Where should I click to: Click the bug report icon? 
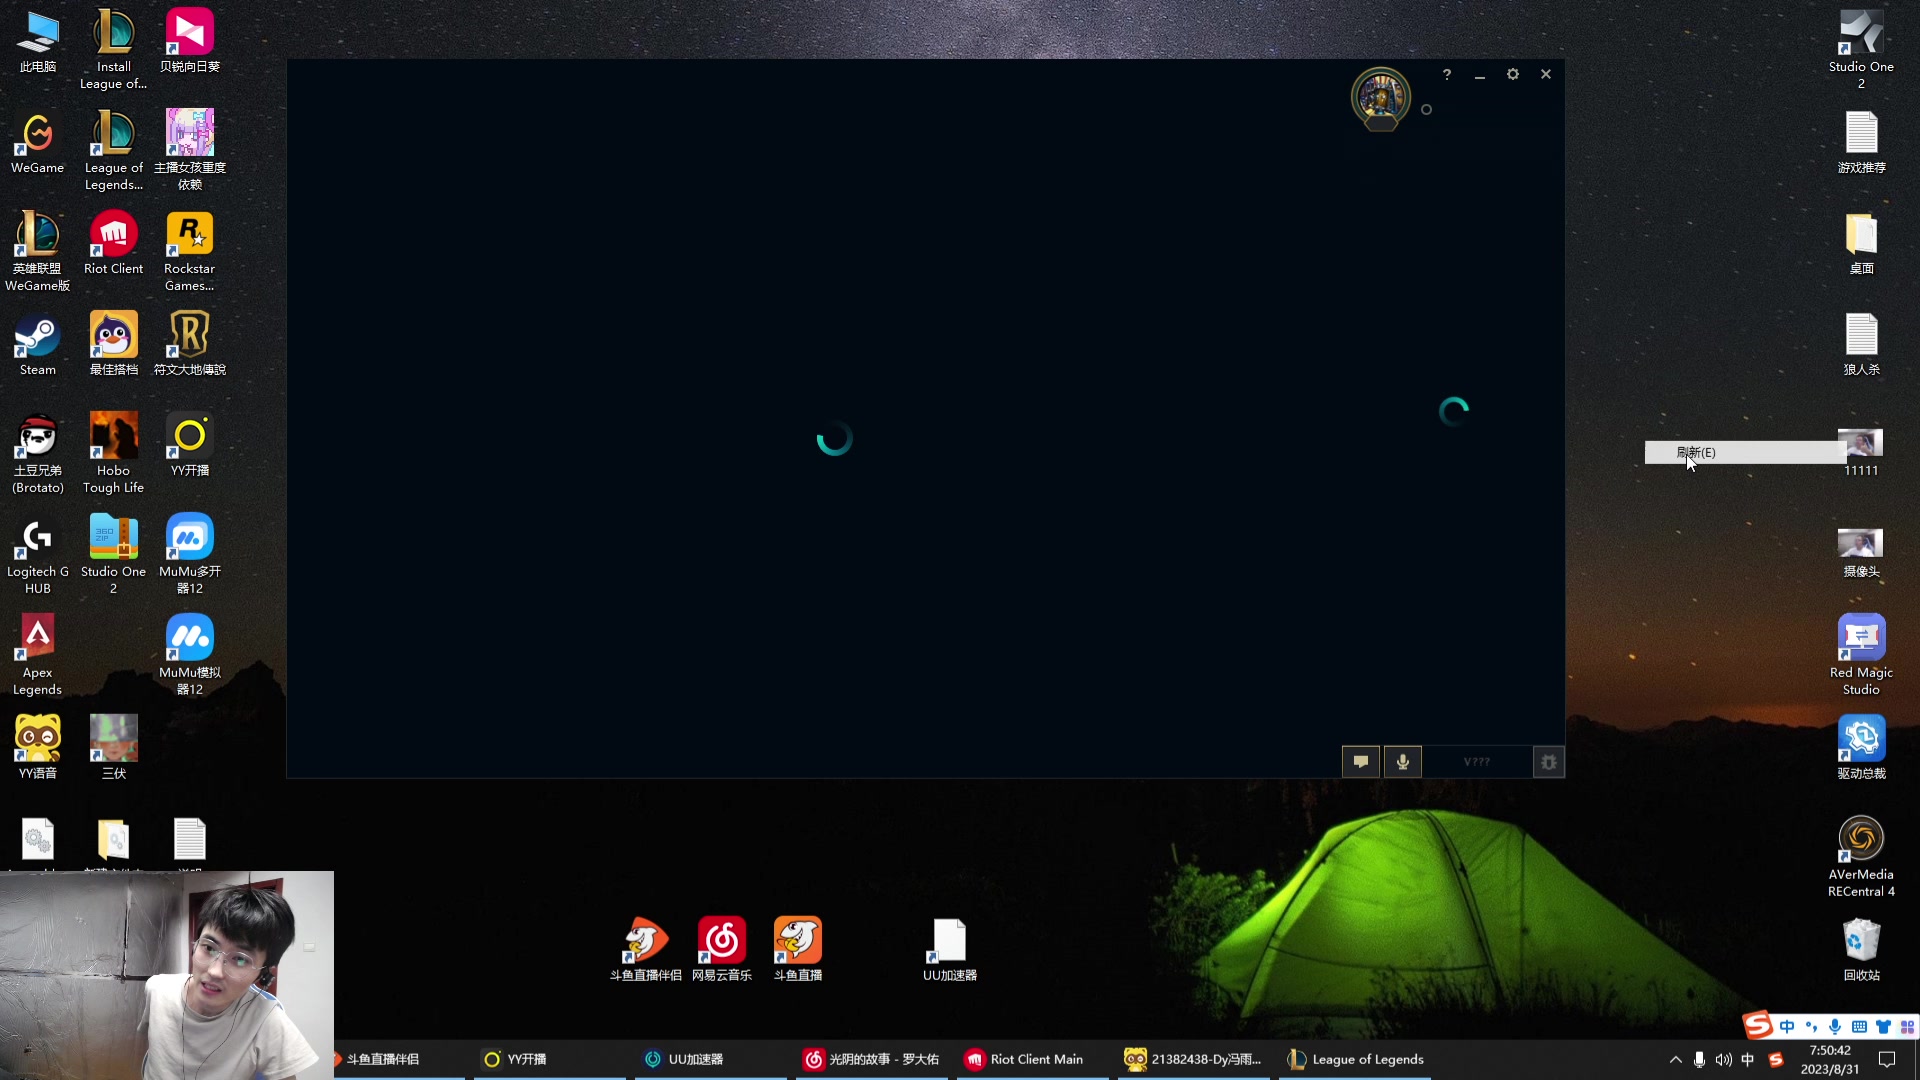(1548, 762)
